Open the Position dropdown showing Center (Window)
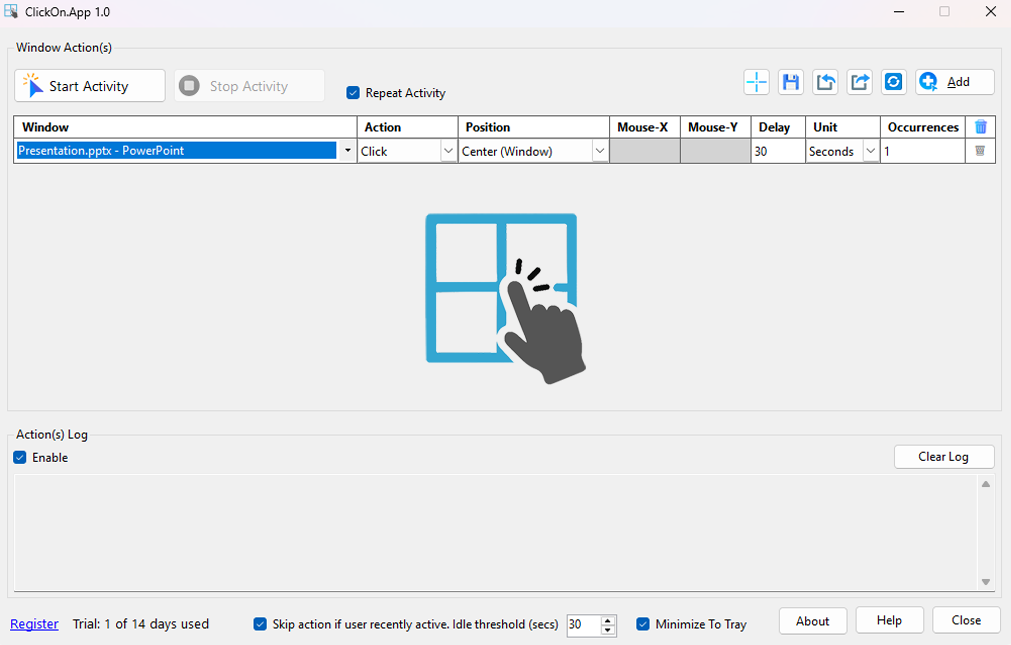The image size is (1011, 645). (600, 151)
